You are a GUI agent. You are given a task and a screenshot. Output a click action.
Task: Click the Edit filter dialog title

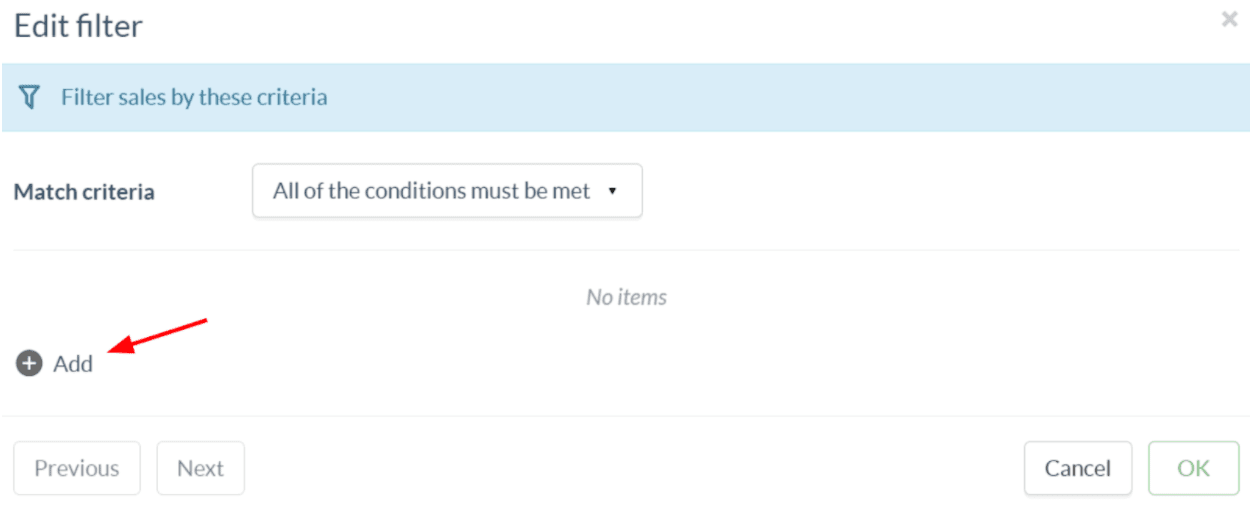78,26
